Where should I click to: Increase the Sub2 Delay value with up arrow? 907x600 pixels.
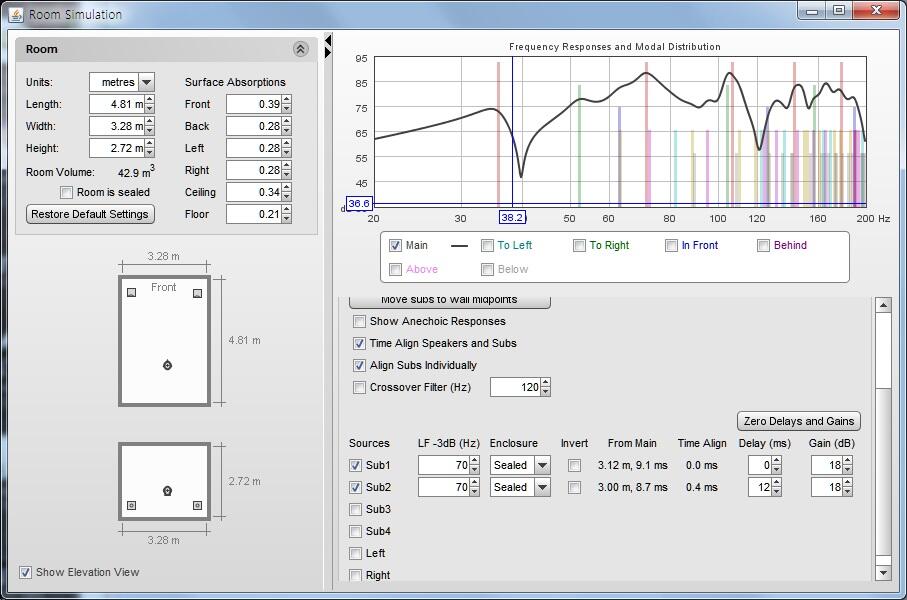(x=777, y=483)
